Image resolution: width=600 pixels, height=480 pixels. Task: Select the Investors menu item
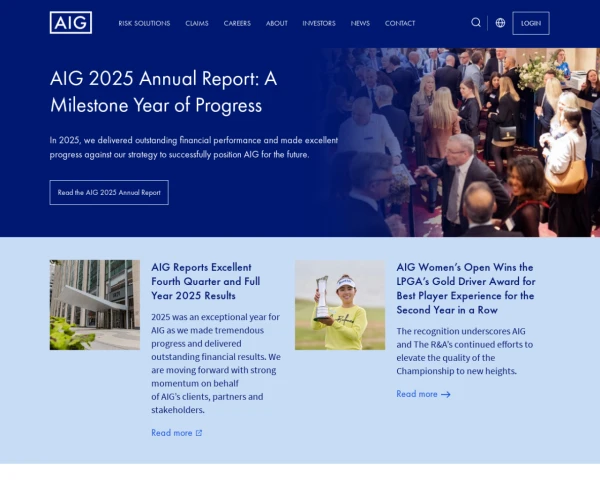pos(319,23)
